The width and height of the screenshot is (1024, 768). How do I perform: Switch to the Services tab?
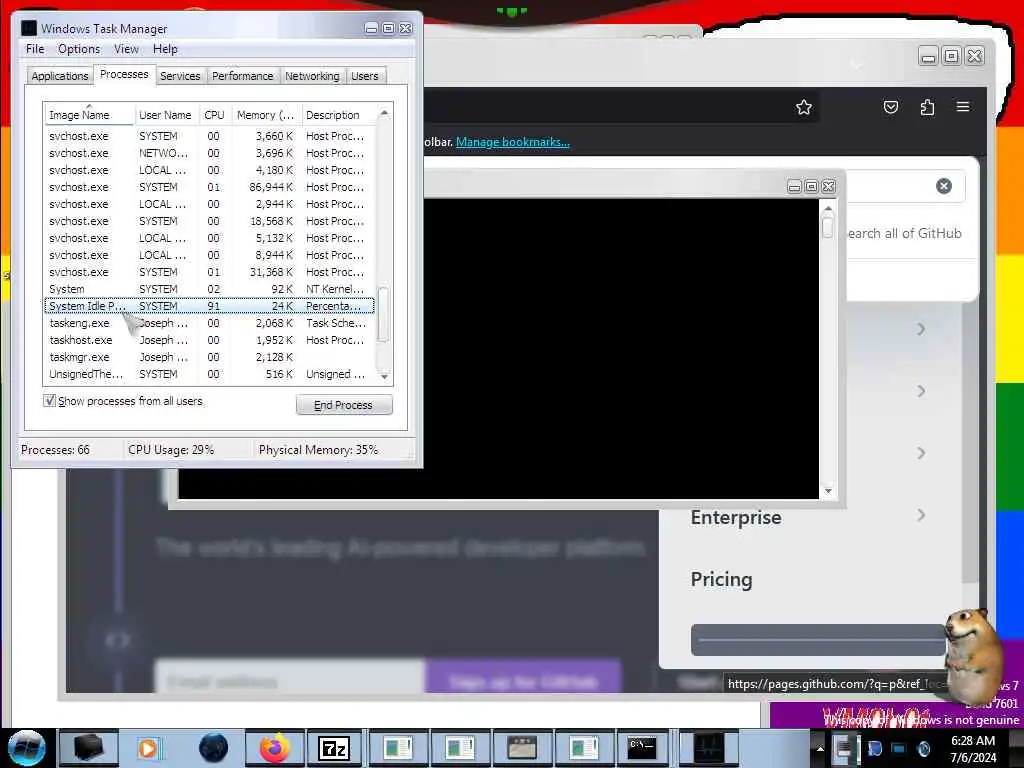[180, 76]
